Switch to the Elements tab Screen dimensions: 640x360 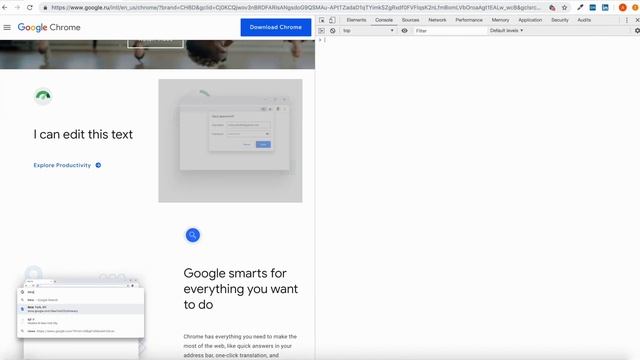click(356, 20)
